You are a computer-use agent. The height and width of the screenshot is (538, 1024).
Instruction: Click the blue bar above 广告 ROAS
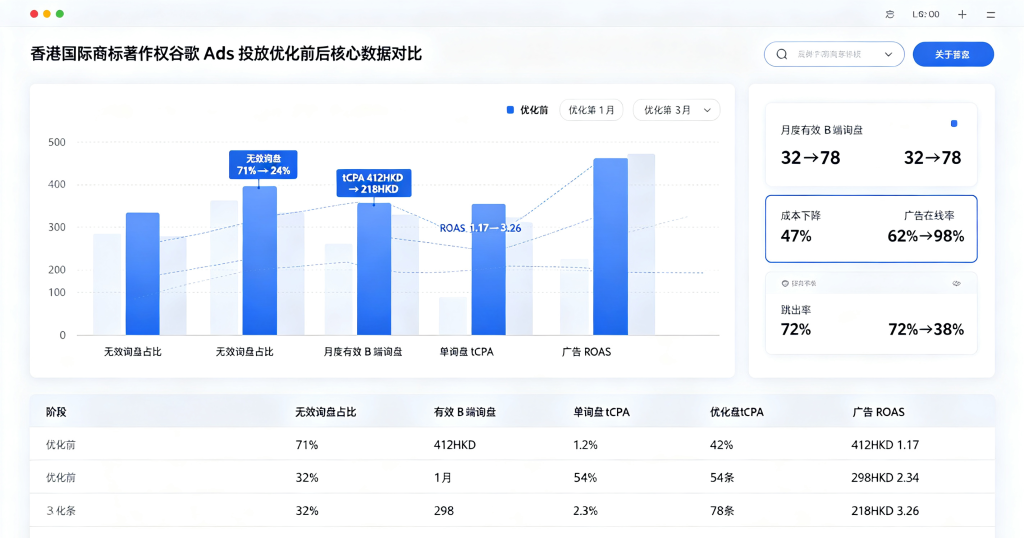[x=610, y=247]
